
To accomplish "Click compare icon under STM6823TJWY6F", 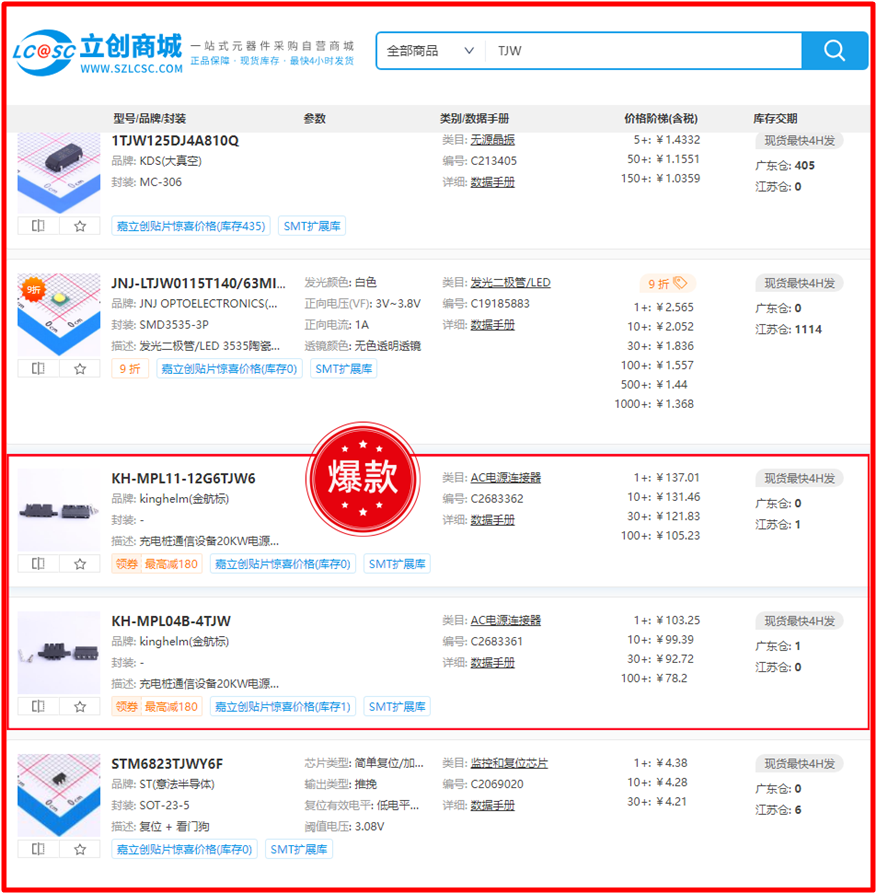I will click(x=38, y=849).
